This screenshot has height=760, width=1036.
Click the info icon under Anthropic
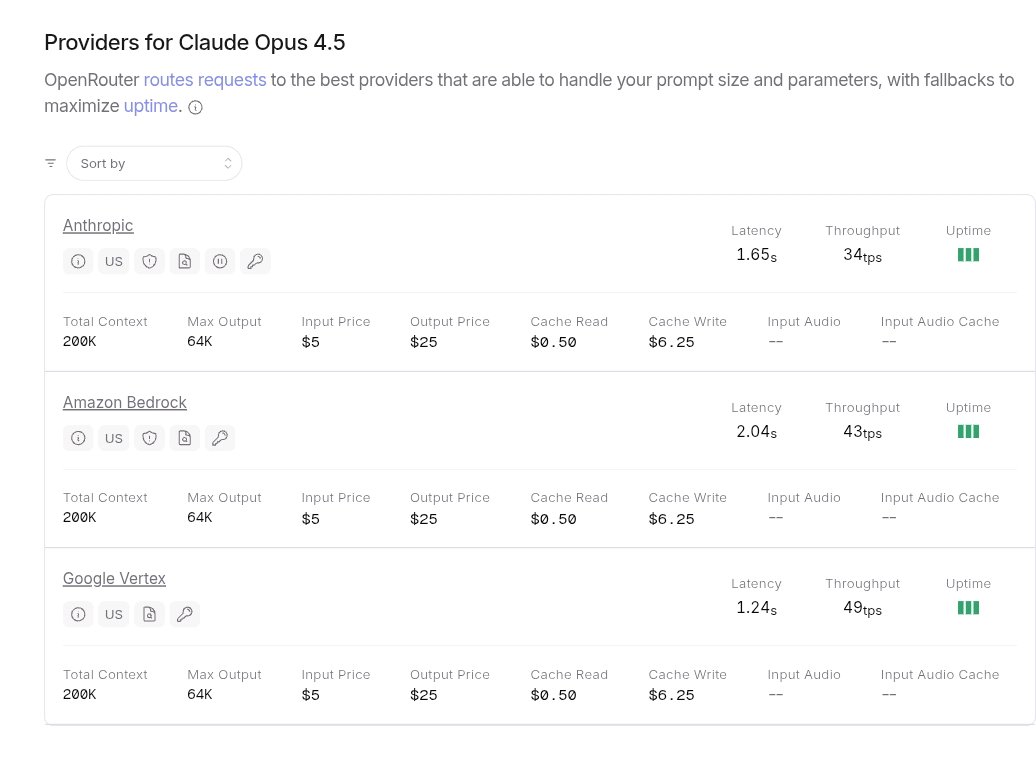click(78, 261)
